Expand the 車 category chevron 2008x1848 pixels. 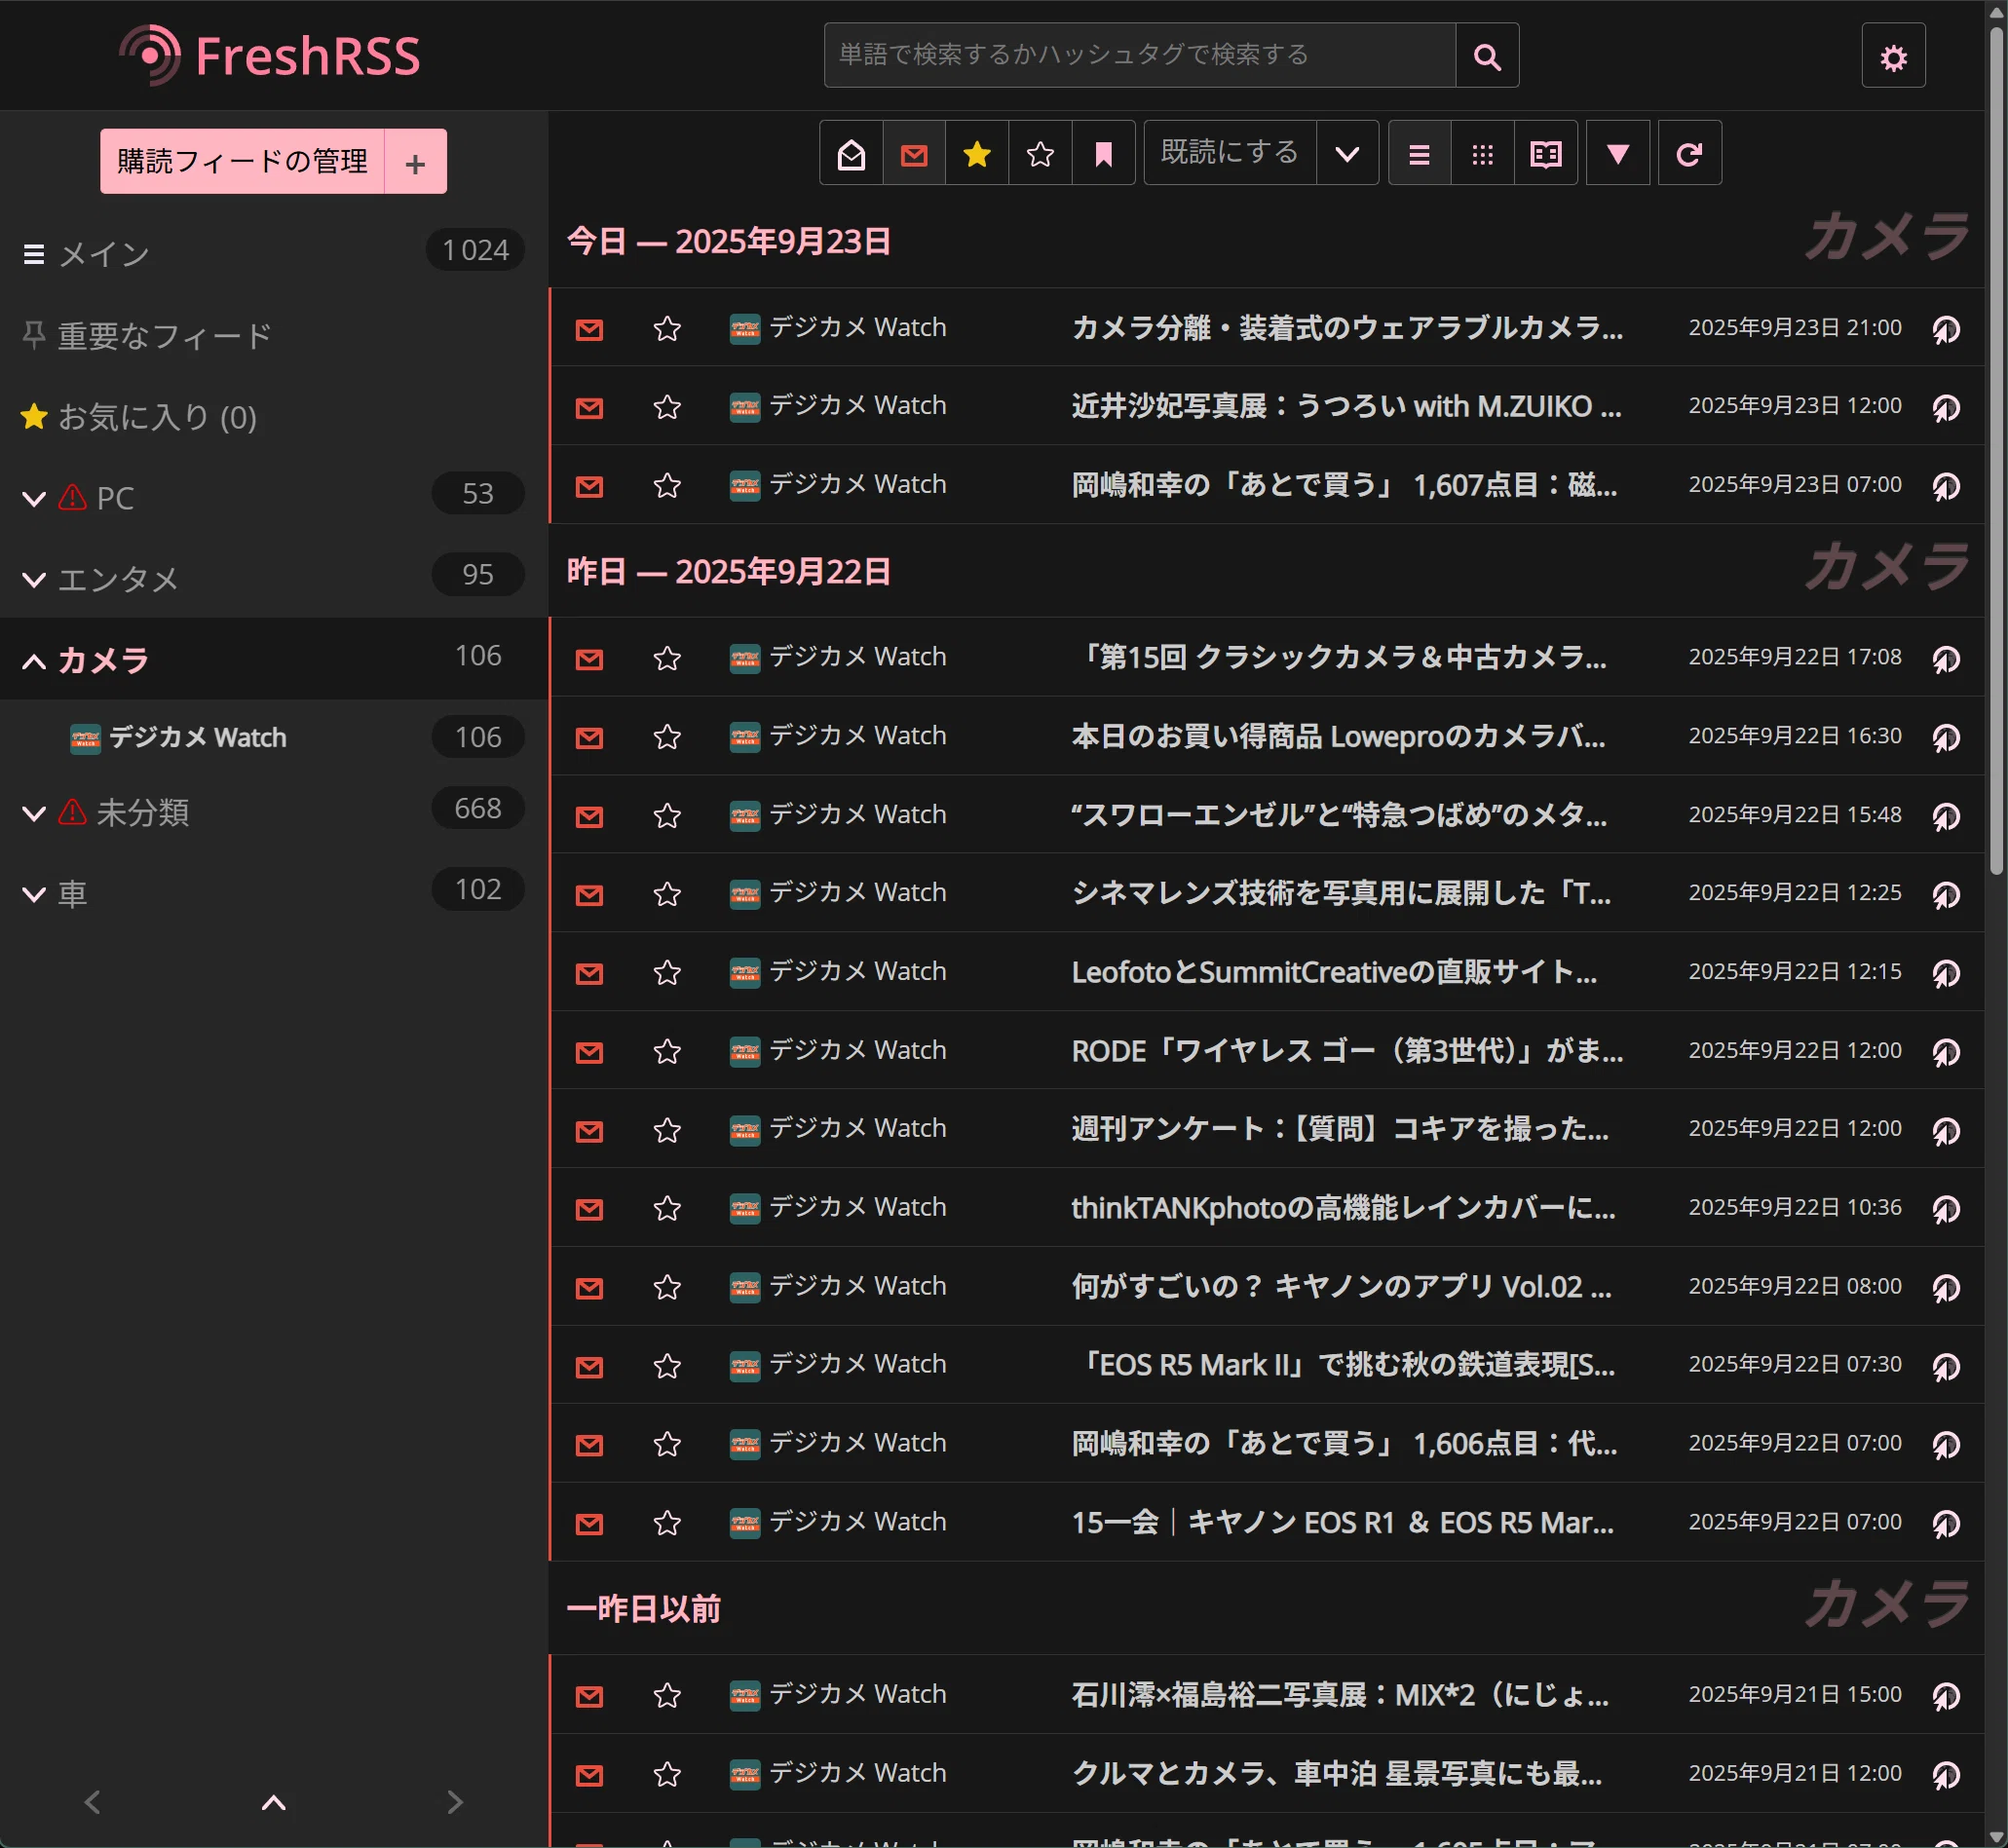[34, 895]
